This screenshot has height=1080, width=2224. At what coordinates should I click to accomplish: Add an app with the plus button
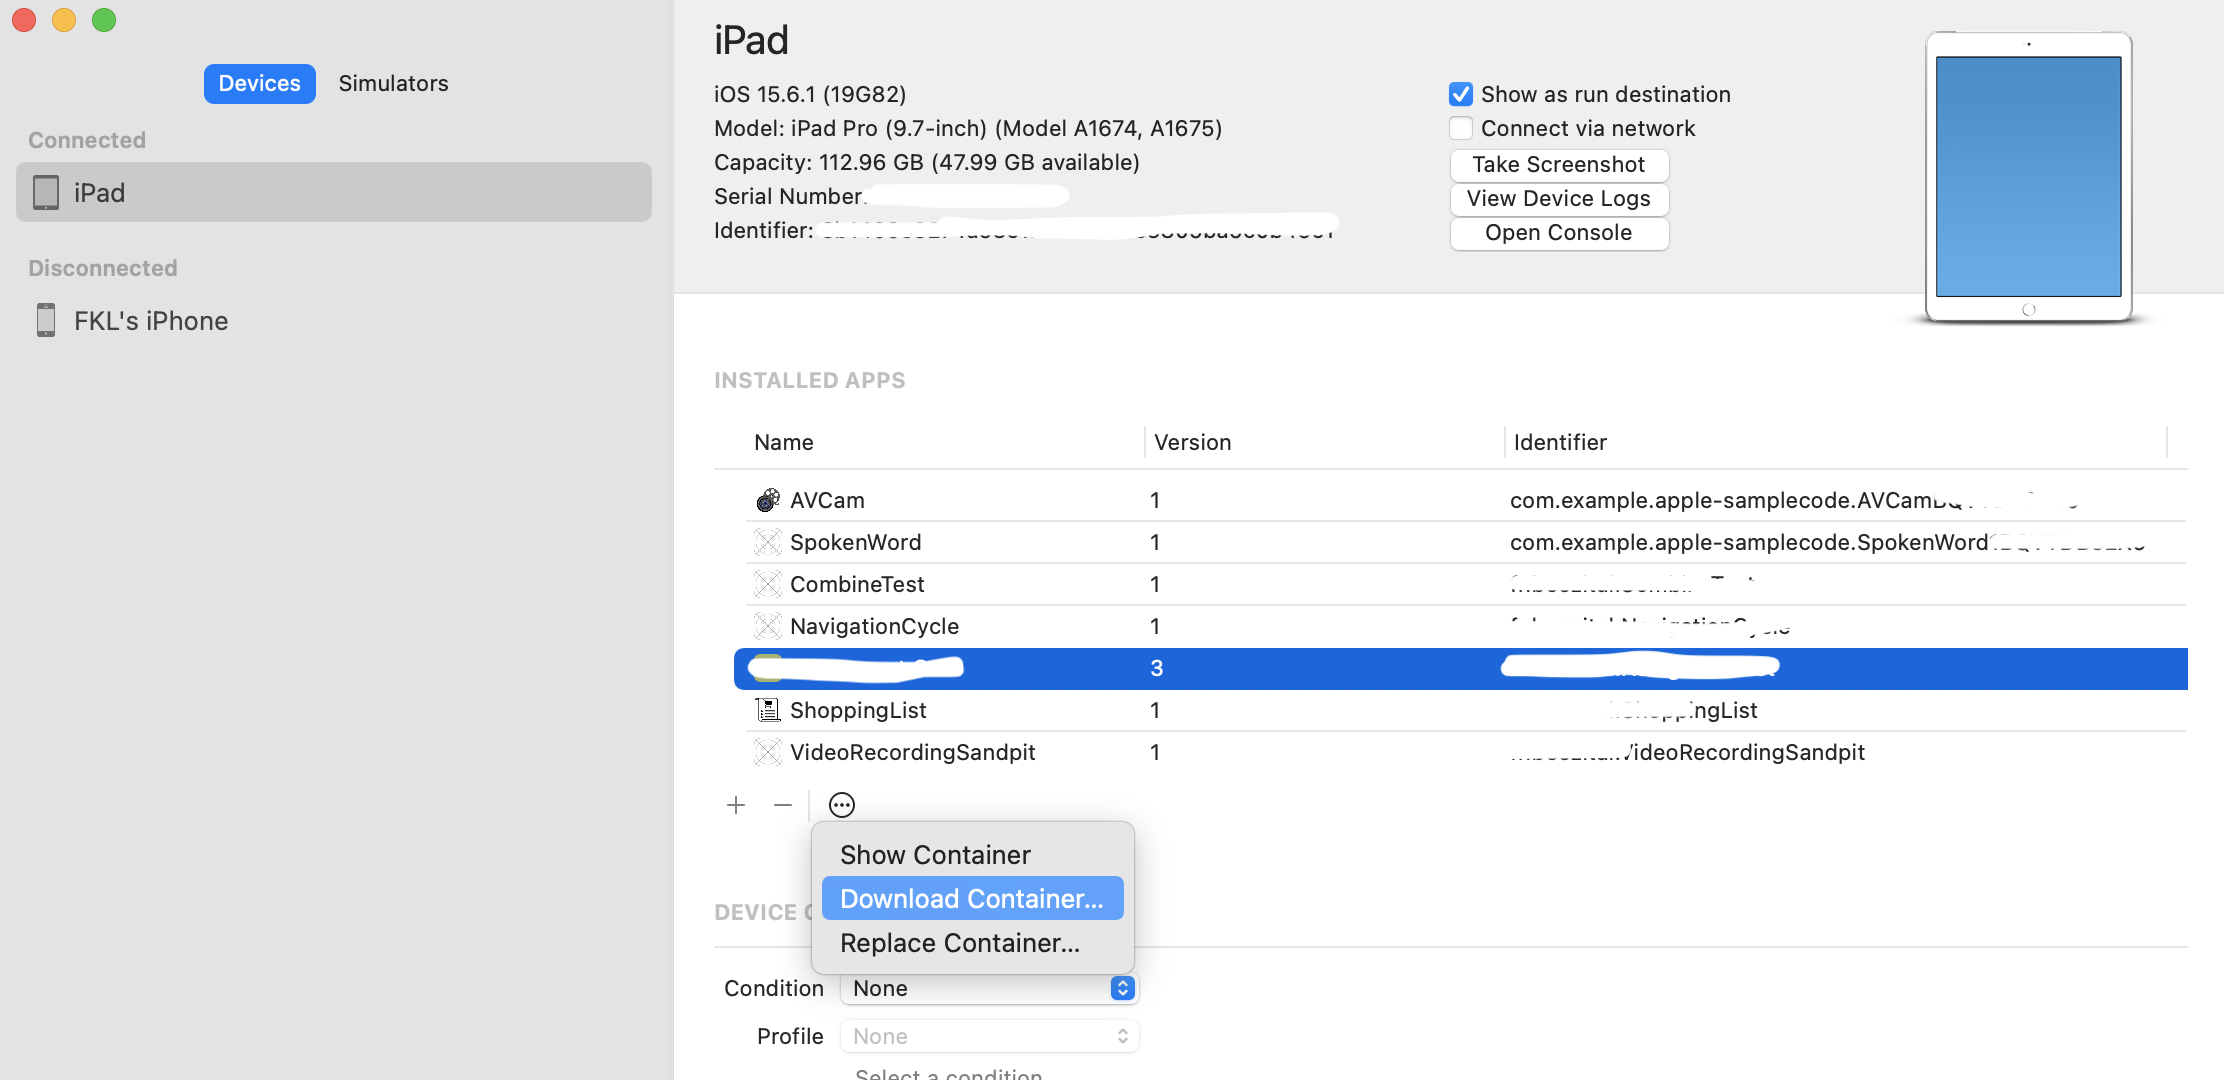point(736,805)
